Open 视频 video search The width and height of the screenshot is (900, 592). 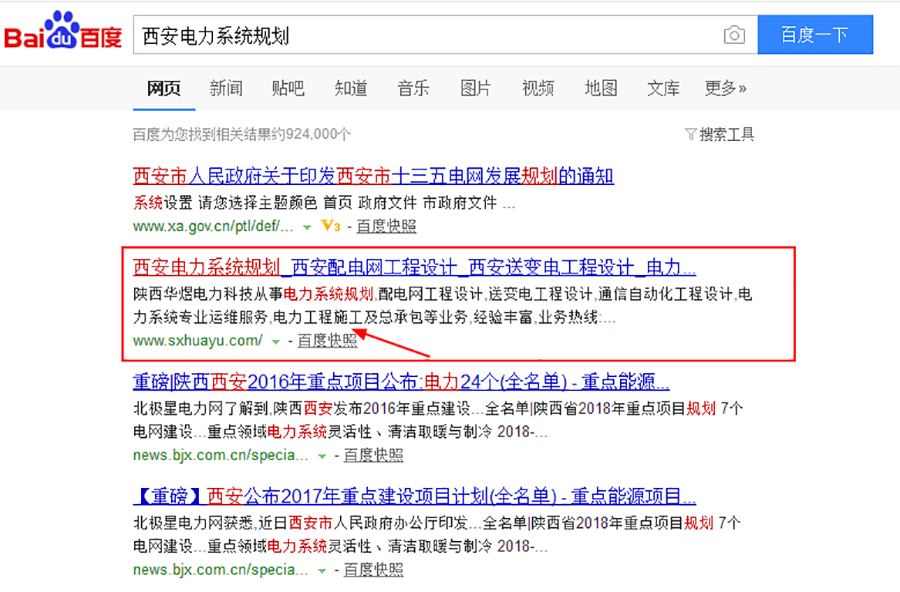point(537,88)
